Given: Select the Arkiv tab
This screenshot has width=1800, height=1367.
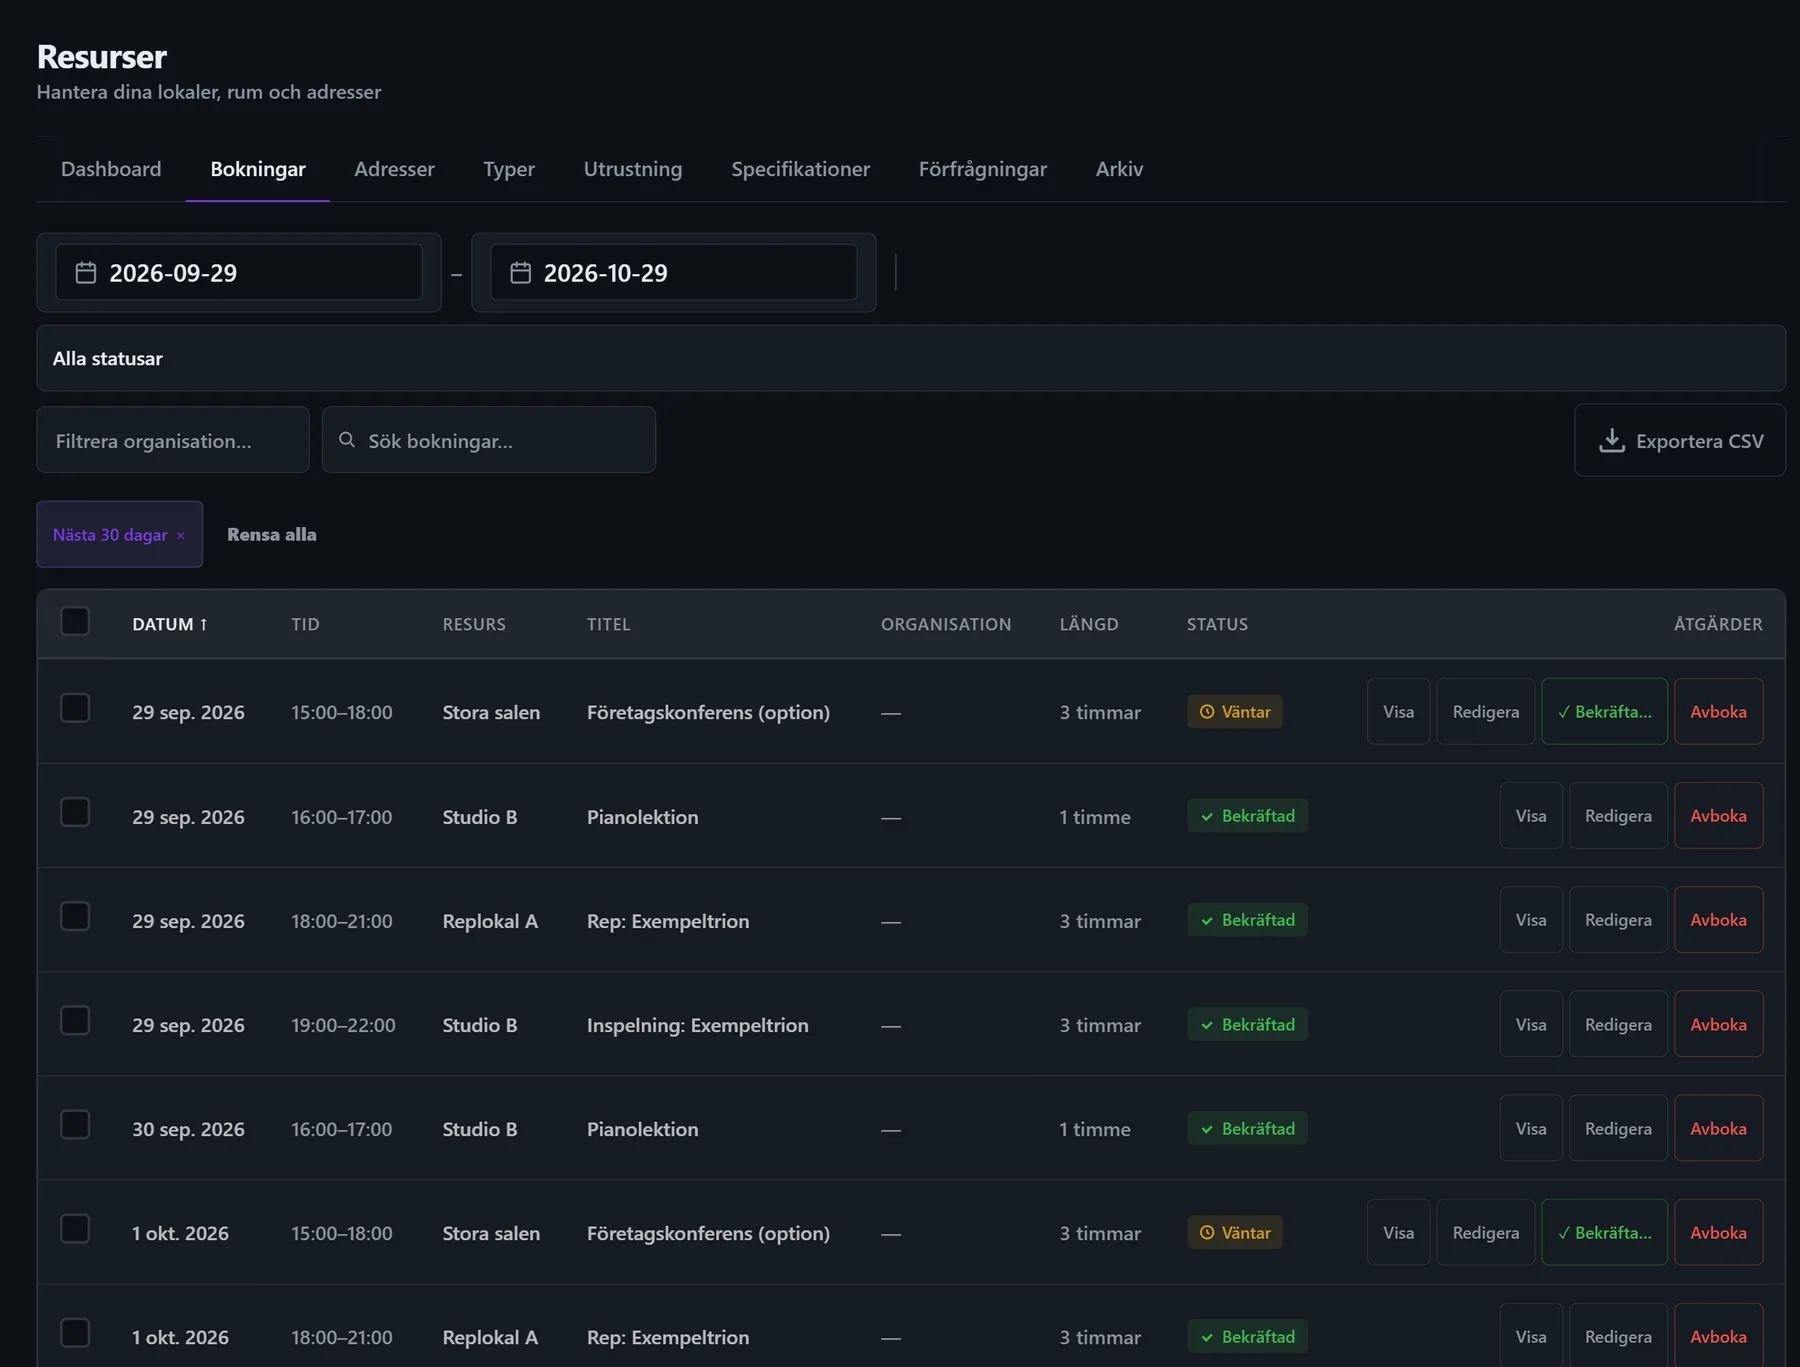Looking at the screenshot, I should (1119, 169).
